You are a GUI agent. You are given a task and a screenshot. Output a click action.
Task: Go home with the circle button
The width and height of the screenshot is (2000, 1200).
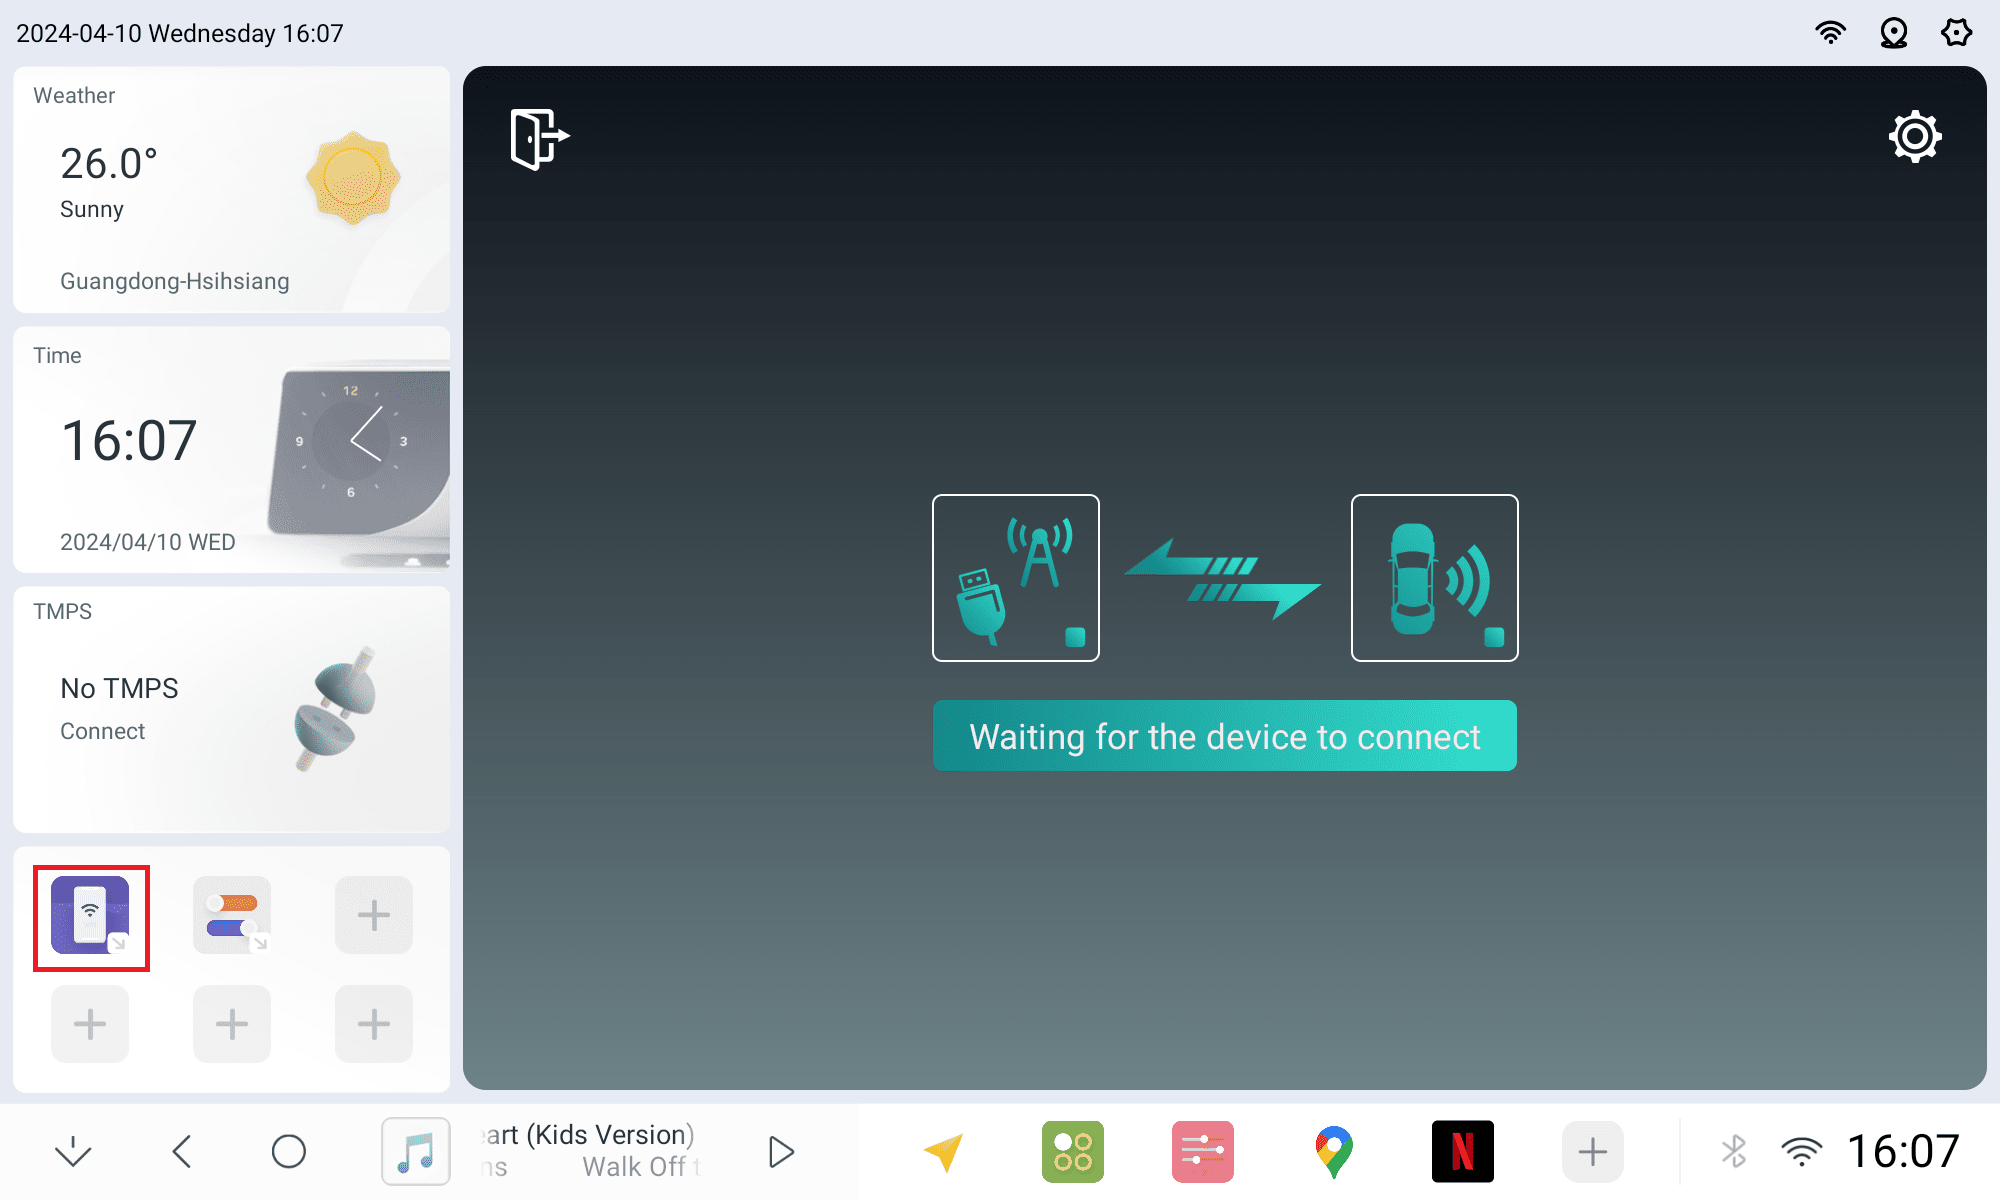pos(289,1152)
